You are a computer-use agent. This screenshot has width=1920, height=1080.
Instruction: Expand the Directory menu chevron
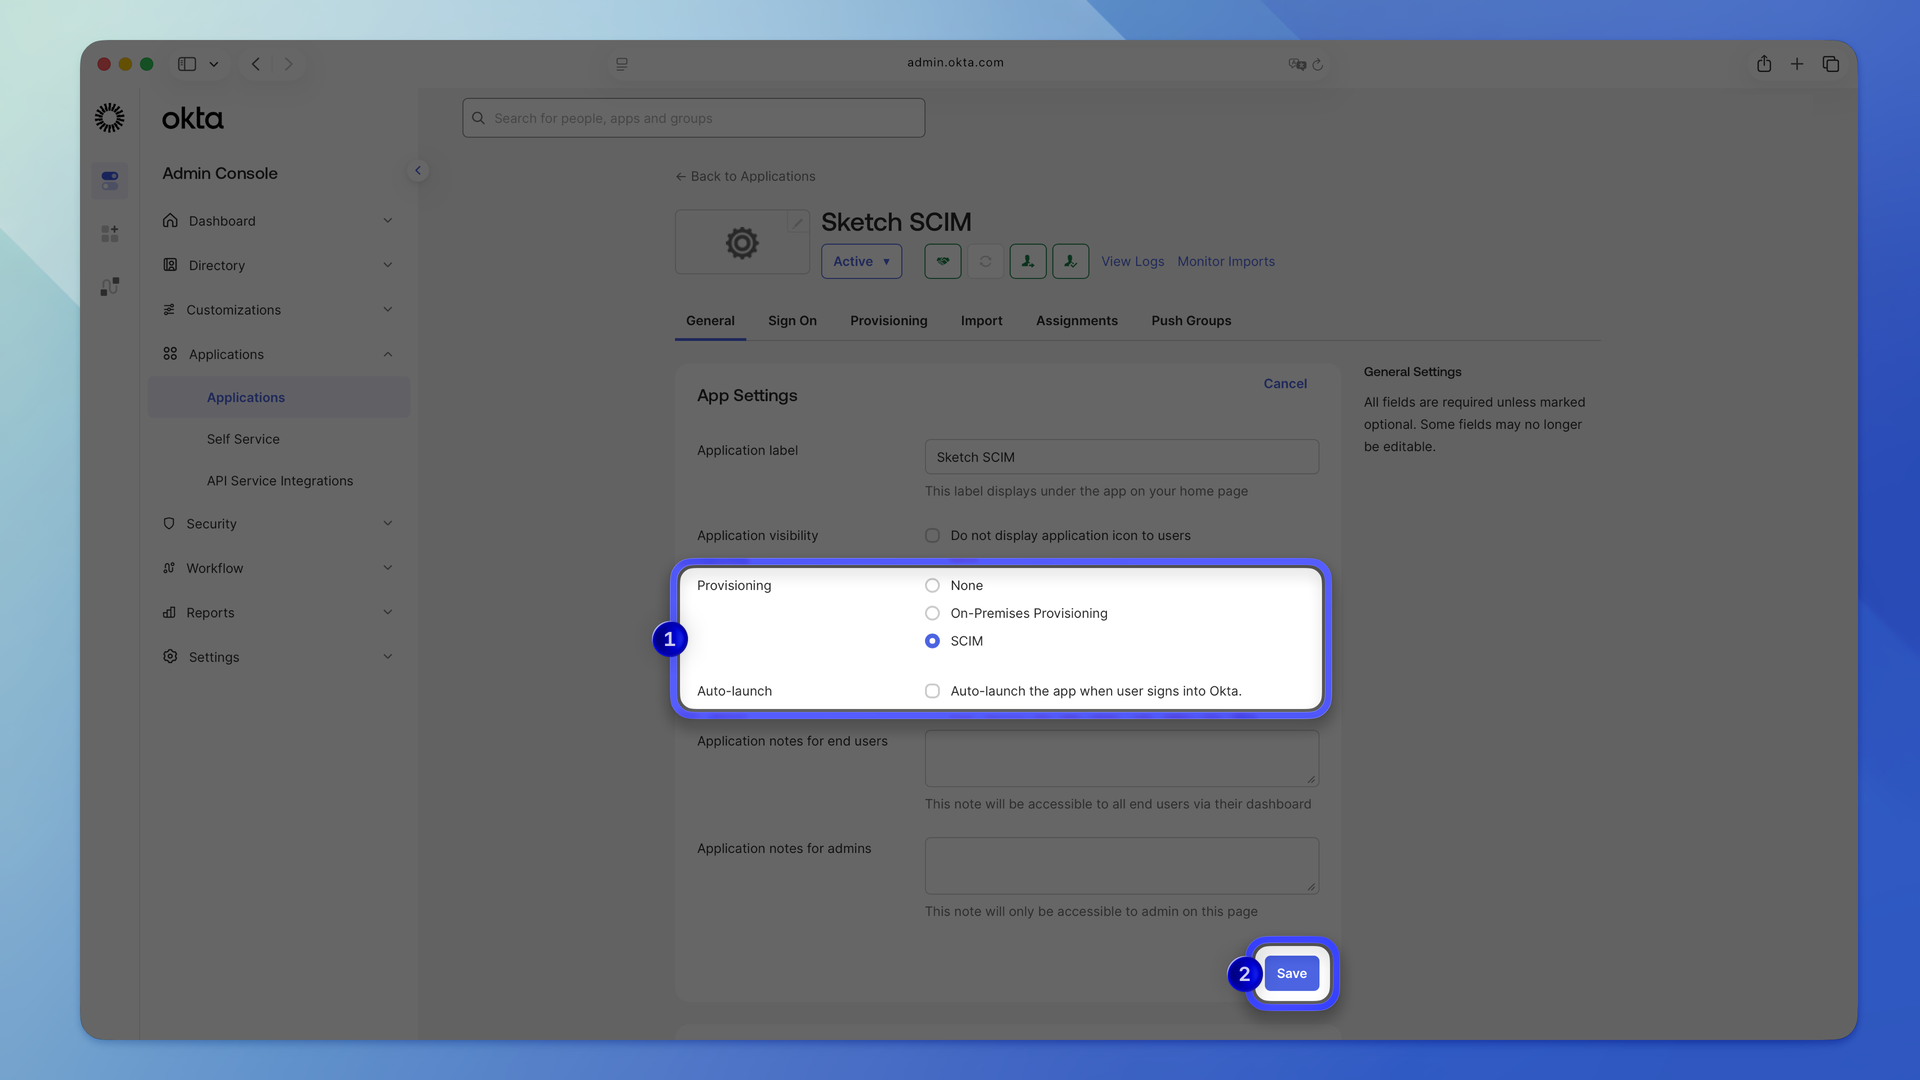tap(388, 265)
